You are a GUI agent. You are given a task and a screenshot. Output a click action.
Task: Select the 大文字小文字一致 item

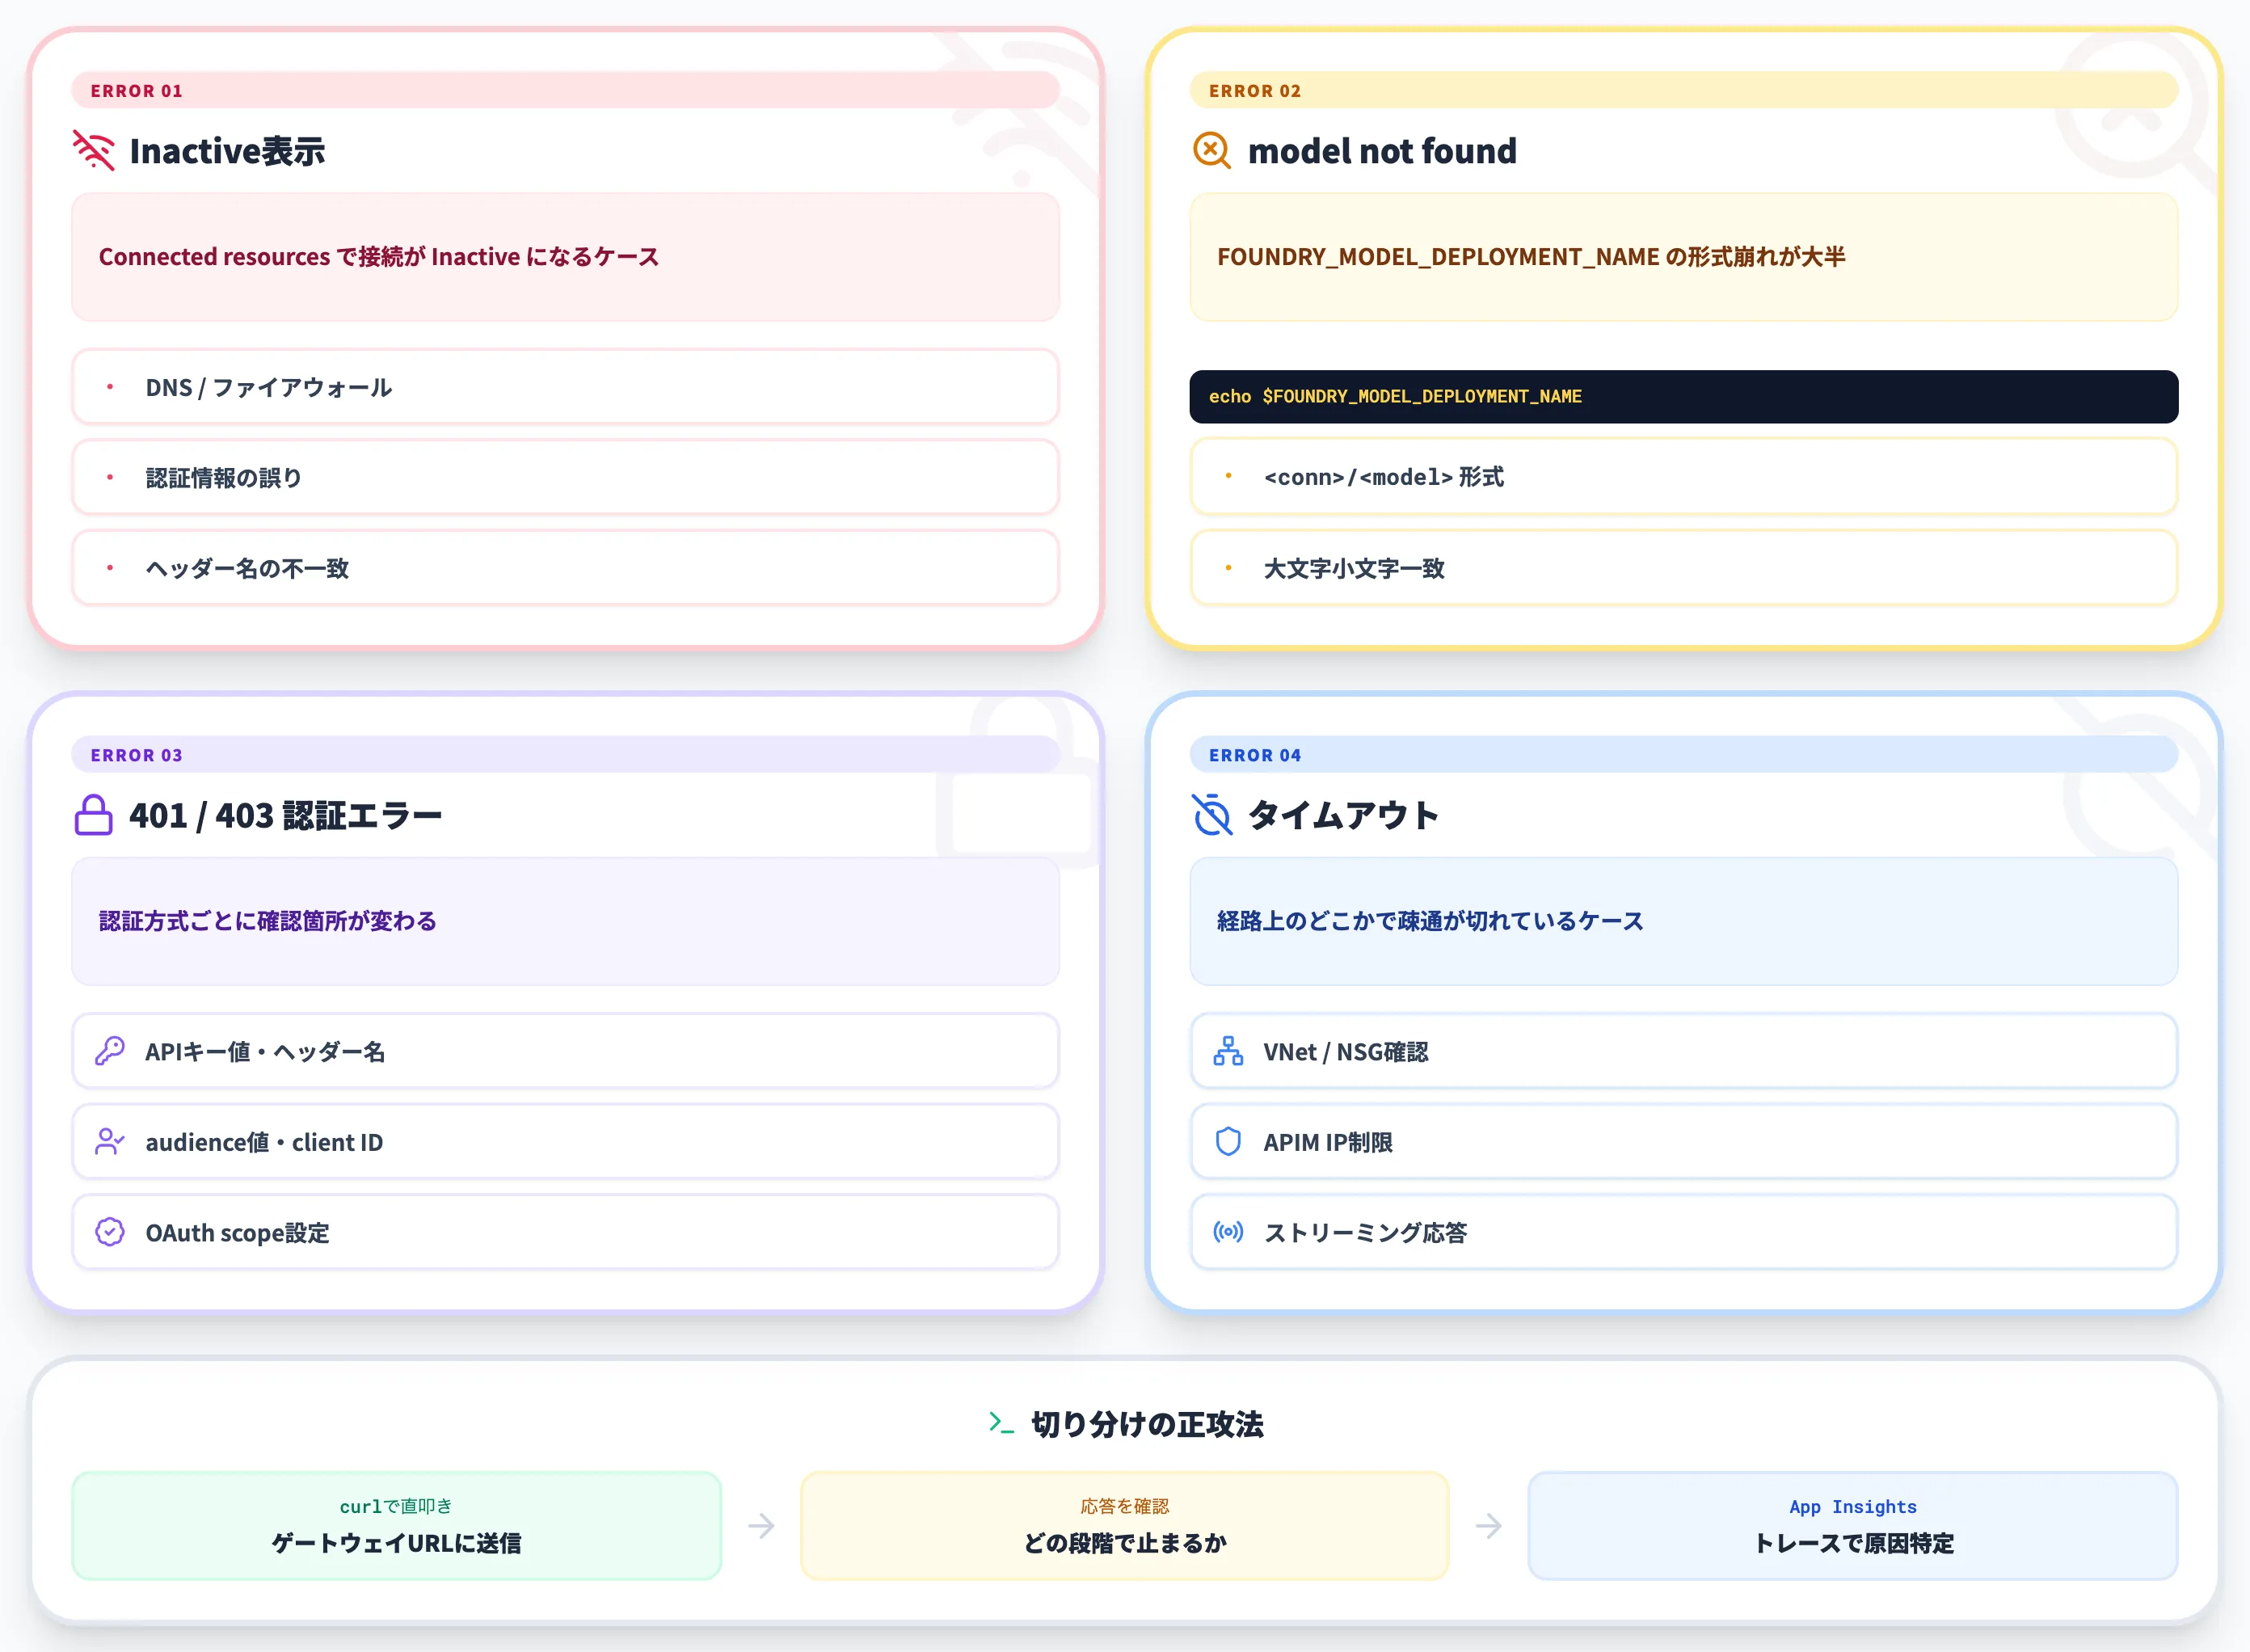[1684, 568]
